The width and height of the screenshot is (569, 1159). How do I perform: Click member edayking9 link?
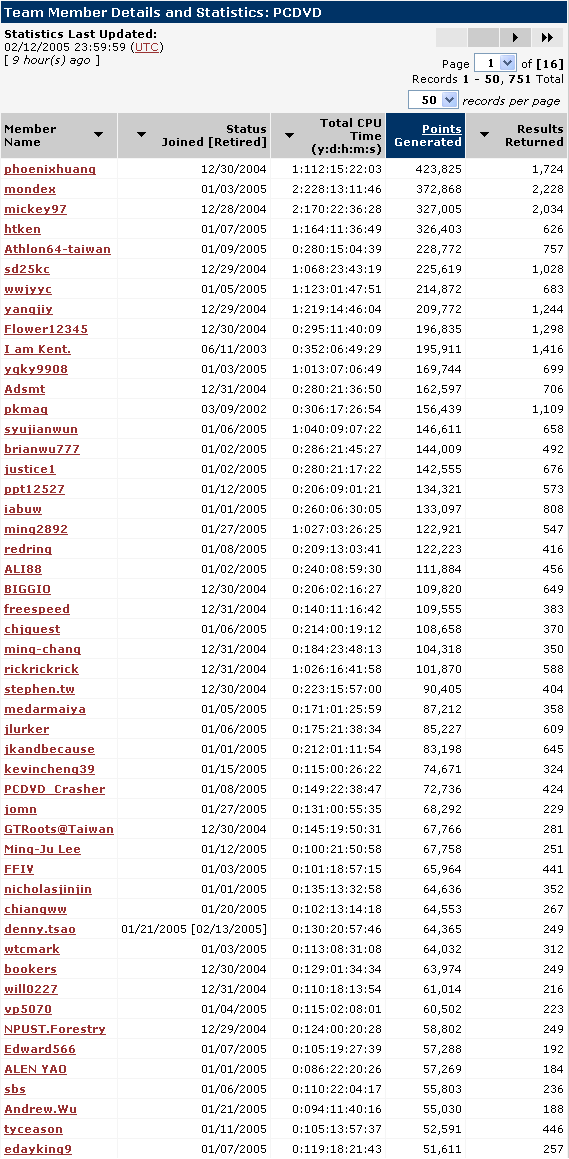tap(38, 1148)
